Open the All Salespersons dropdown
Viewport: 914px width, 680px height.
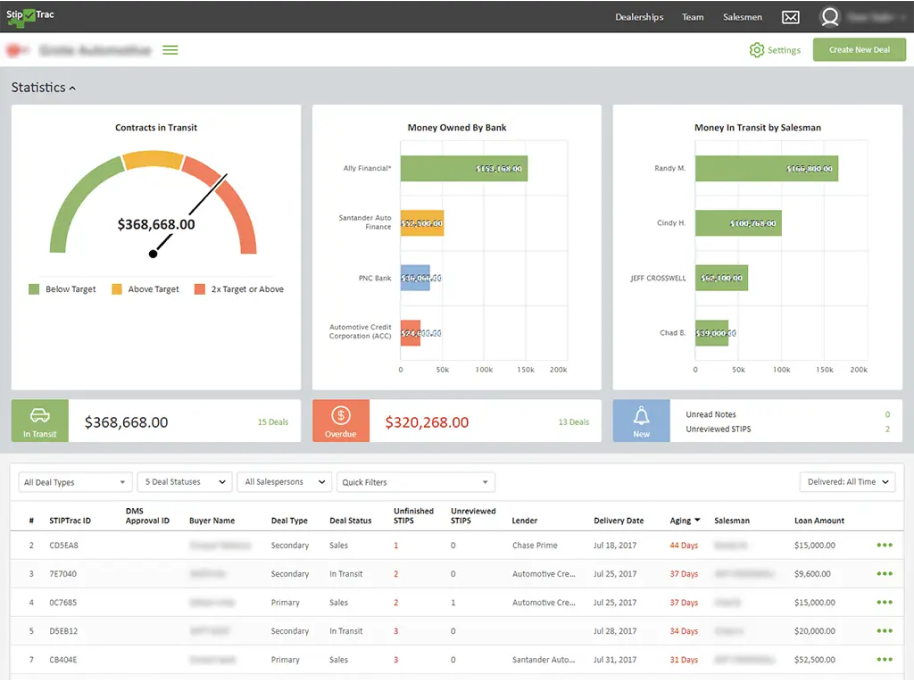coord(284,482)
